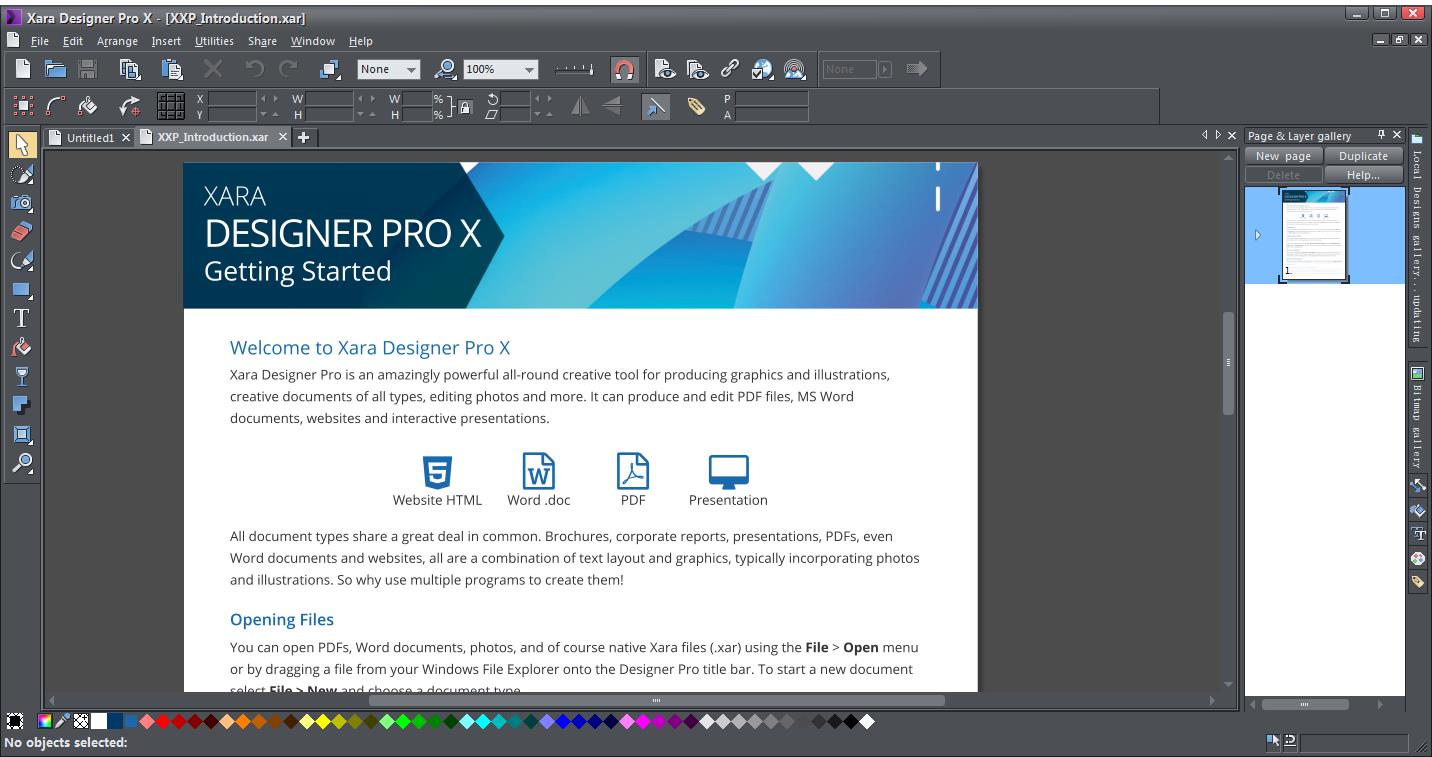
Task: Pin the Page & Layer gallery panel
Action: pyautogui.click(x=1381, y=135)
